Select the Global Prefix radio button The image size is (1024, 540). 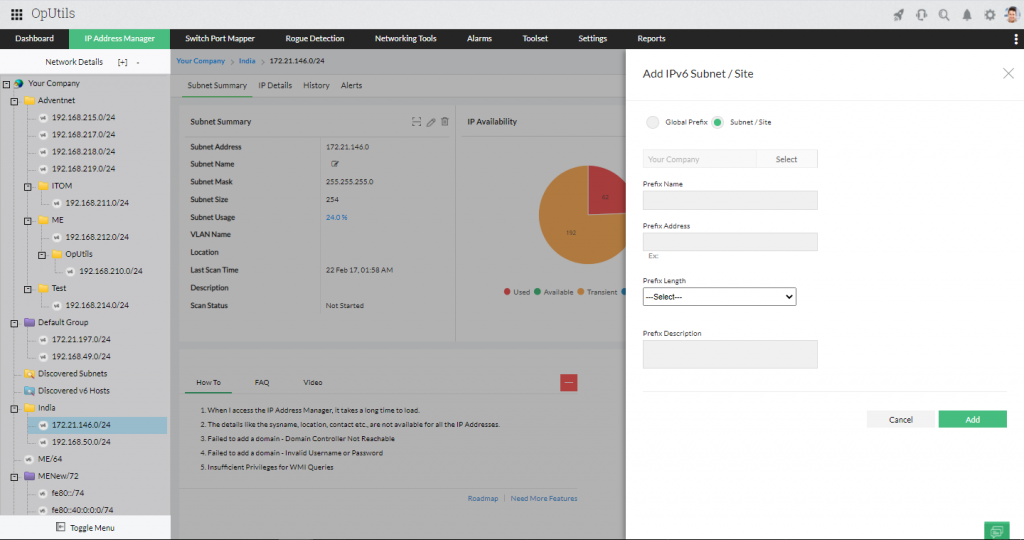(653, 122)
